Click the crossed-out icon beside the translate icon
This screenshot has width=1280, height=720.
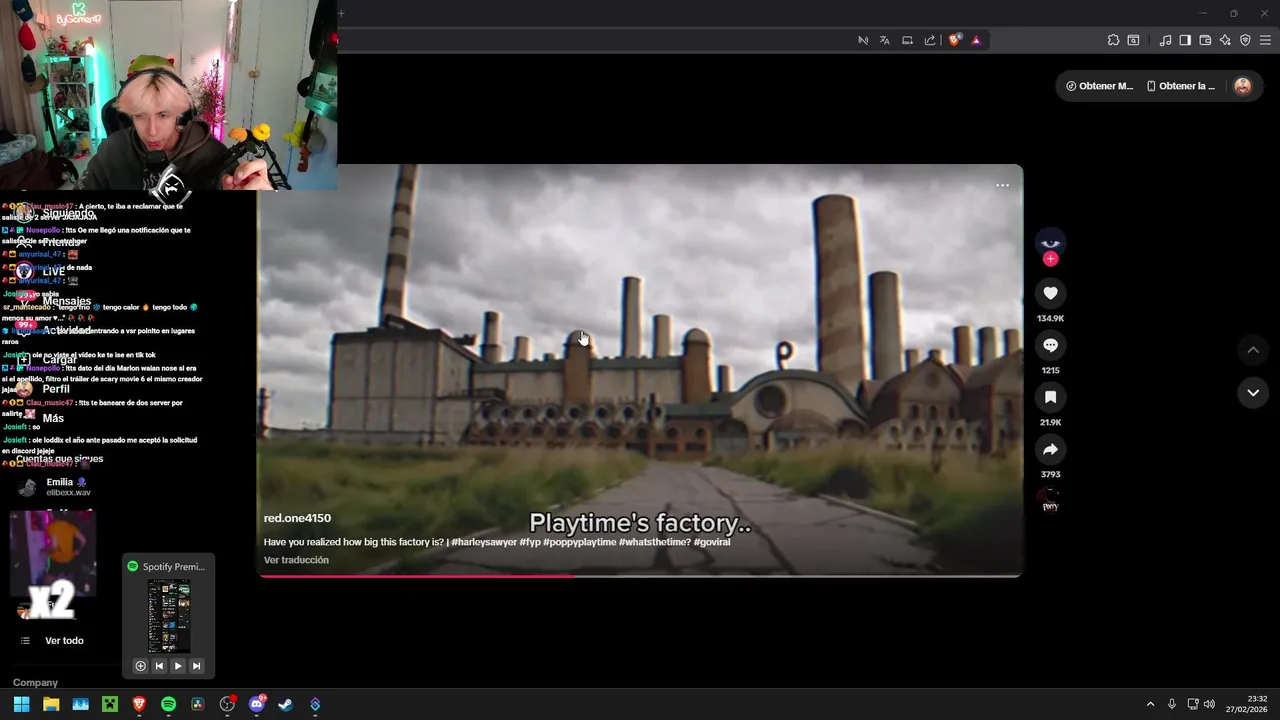coord(863,40)
